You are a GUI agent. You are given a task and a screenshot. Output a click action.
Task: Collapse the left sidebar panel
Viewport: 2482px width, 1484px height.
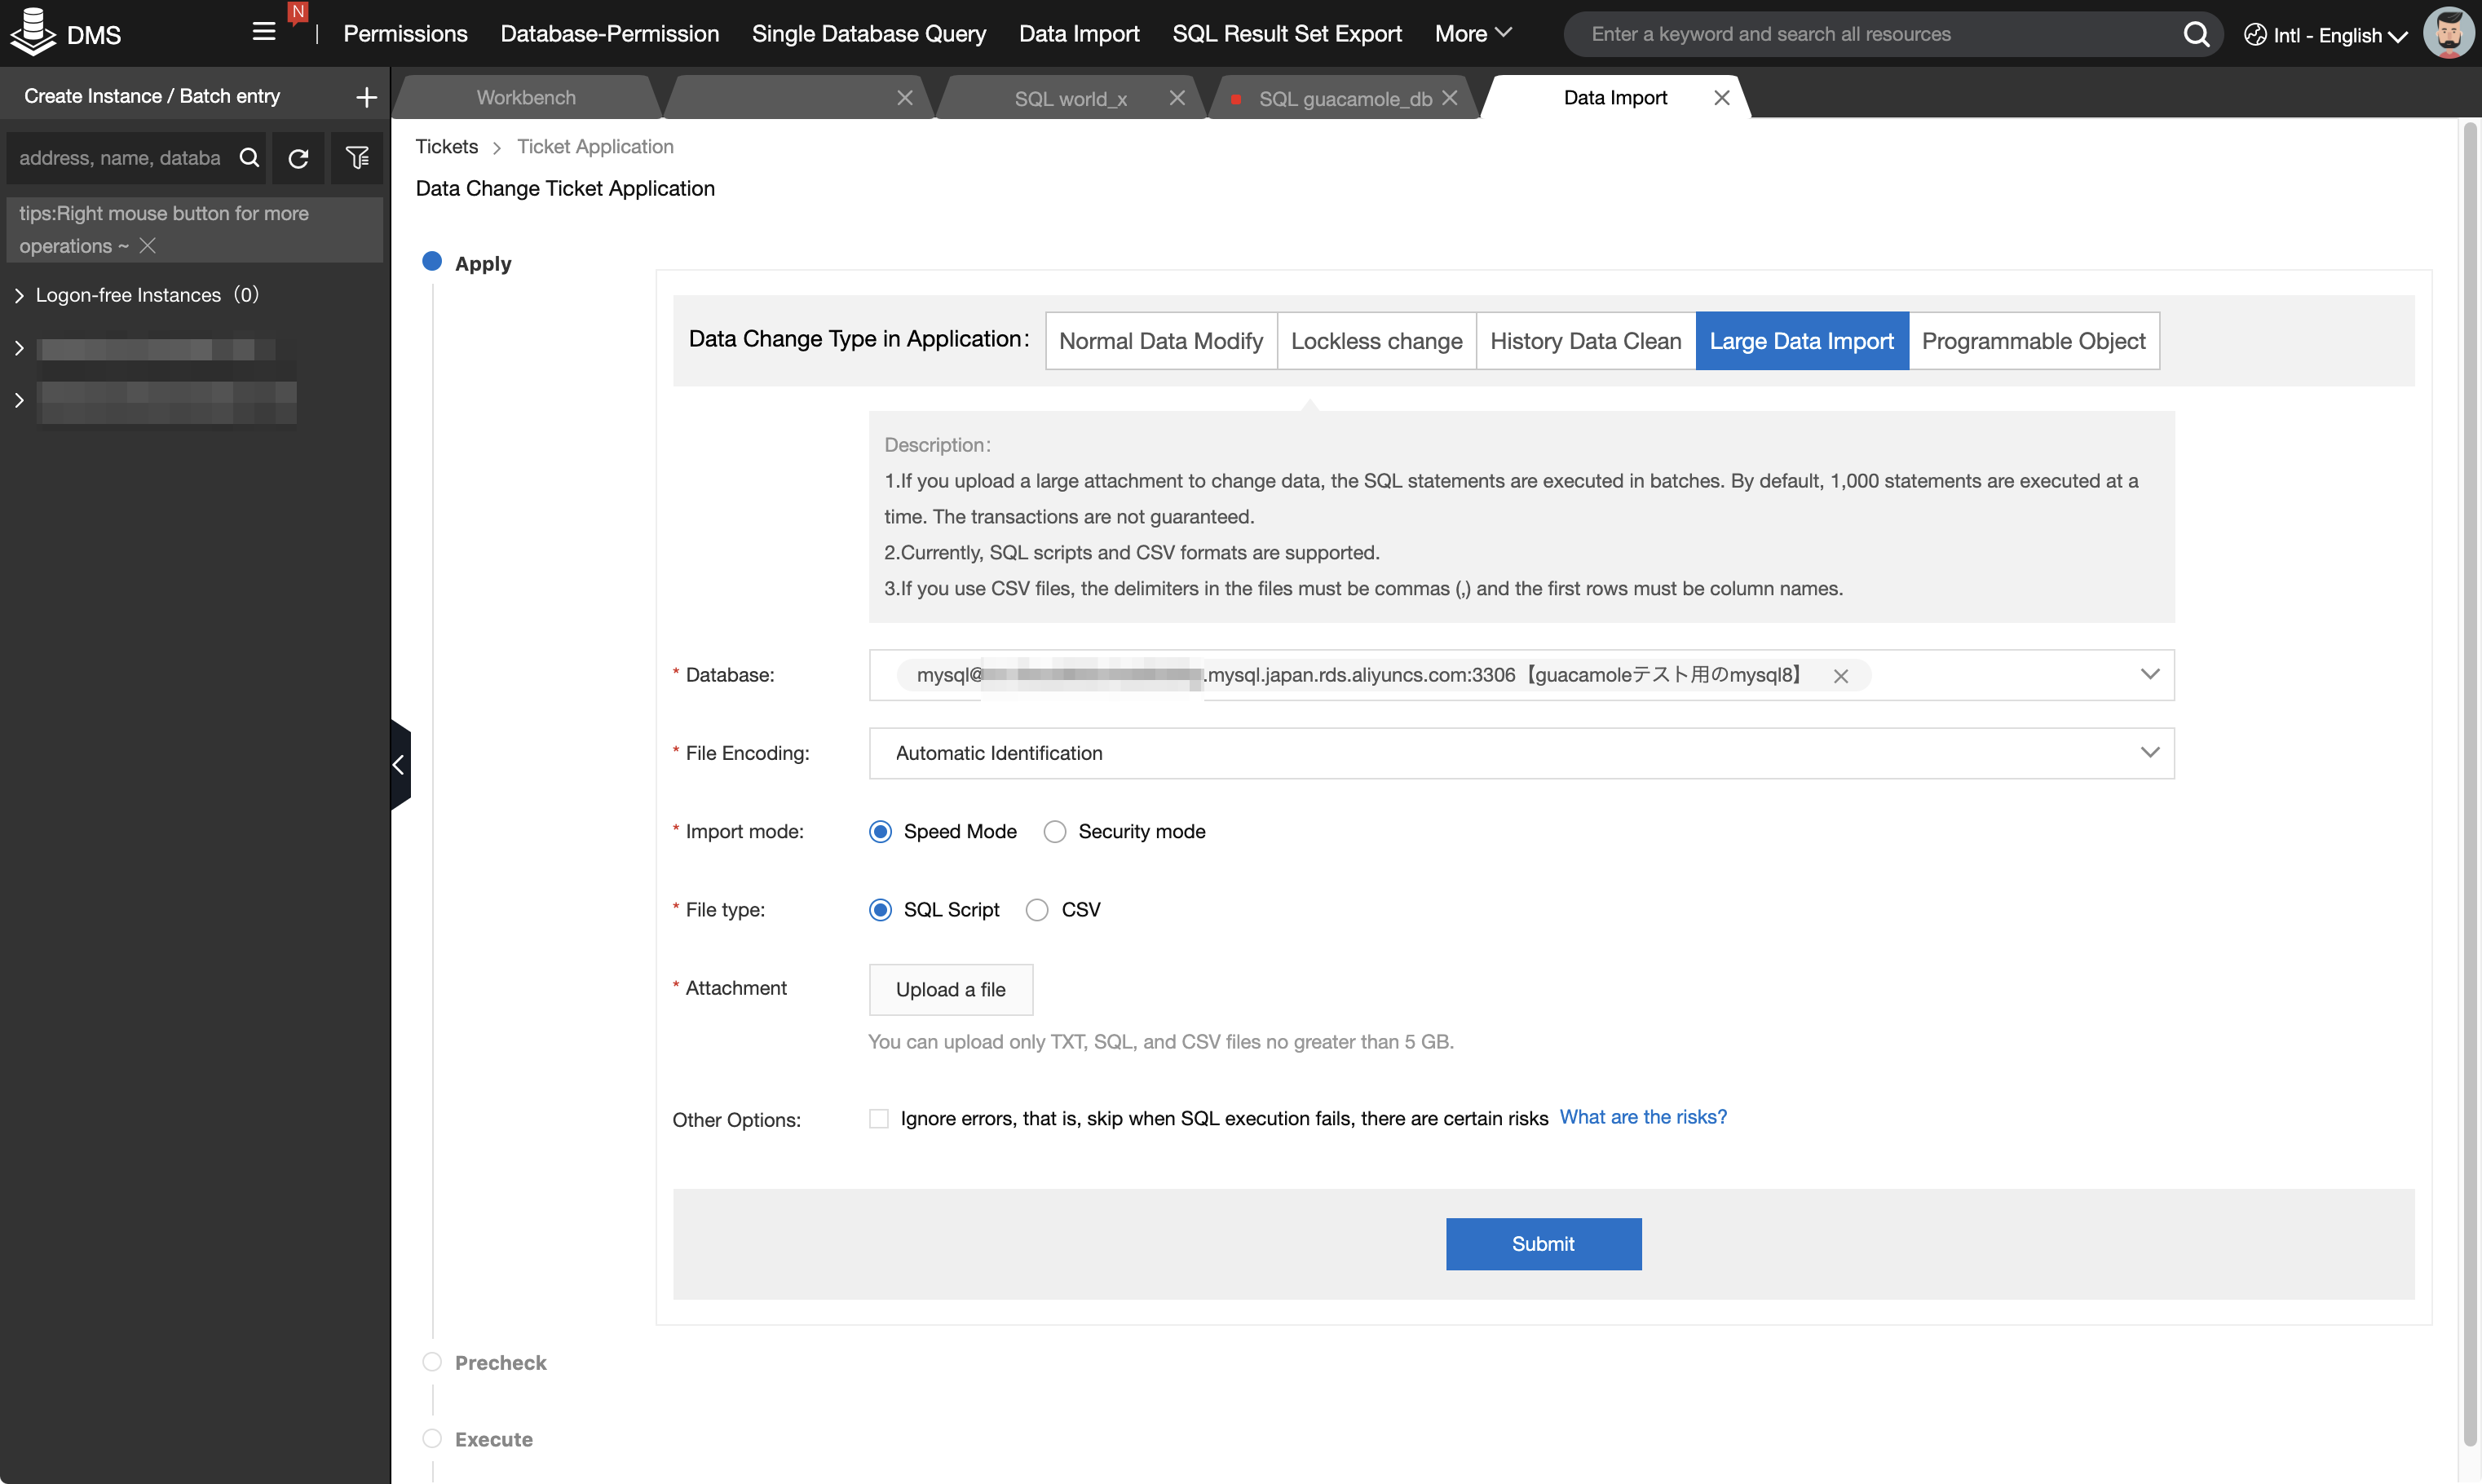click(x=400, y=765)
